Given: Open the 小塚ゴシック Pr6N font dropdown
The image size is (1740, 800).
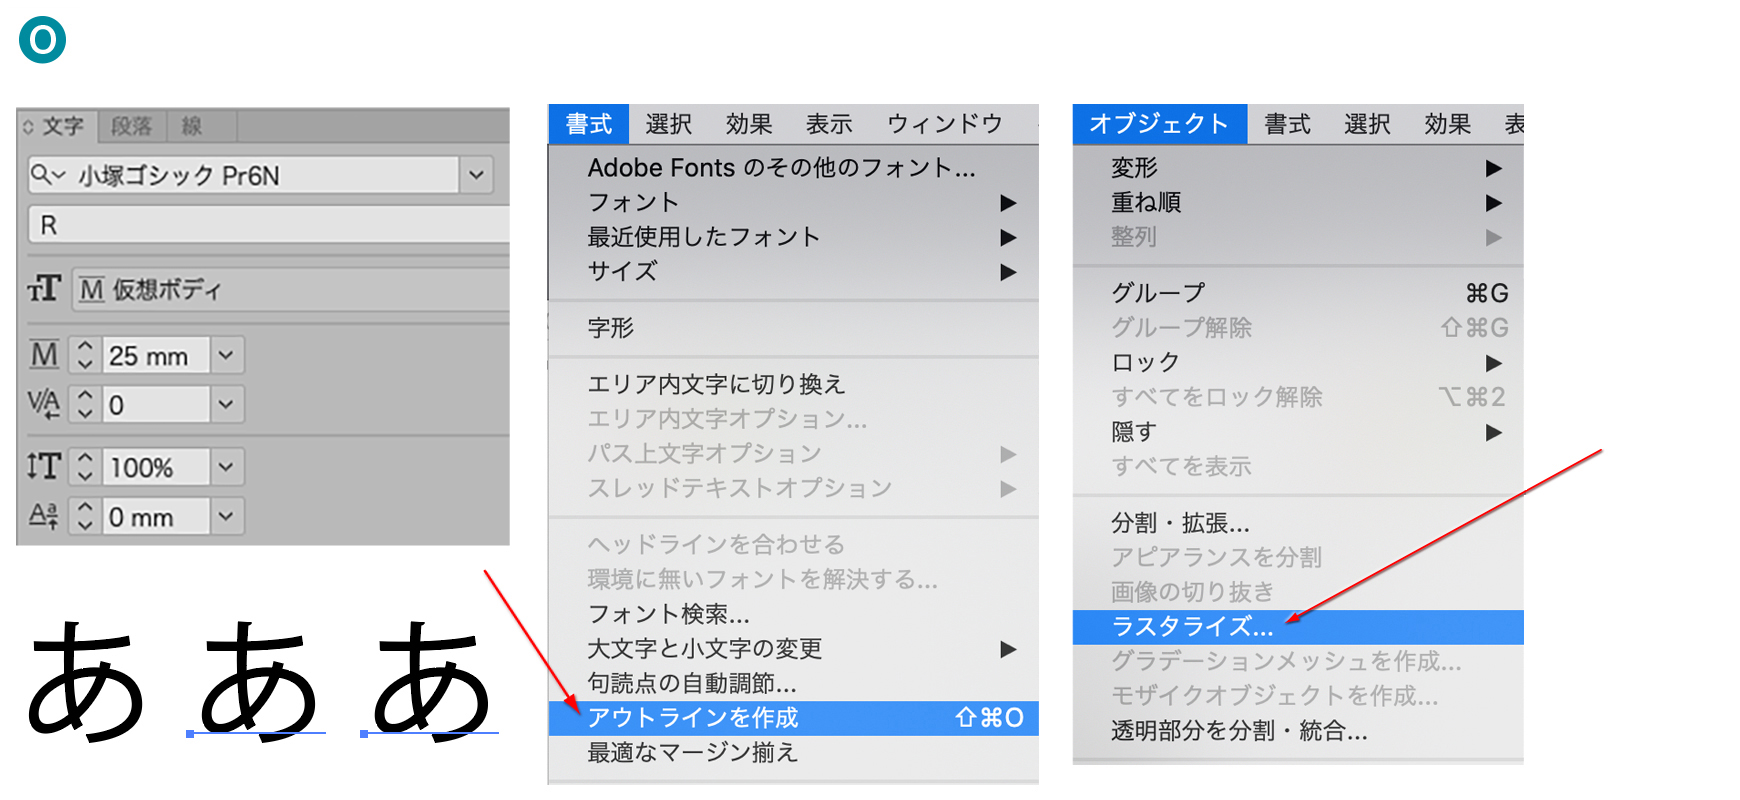Looking at the screenshot, I should tap(476, 175).
